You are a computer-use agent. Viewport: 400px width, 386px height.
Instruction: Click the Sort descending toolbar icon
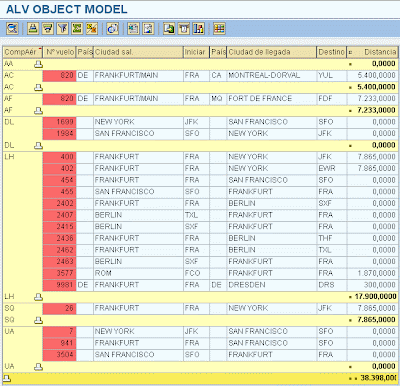coord(48,28)
